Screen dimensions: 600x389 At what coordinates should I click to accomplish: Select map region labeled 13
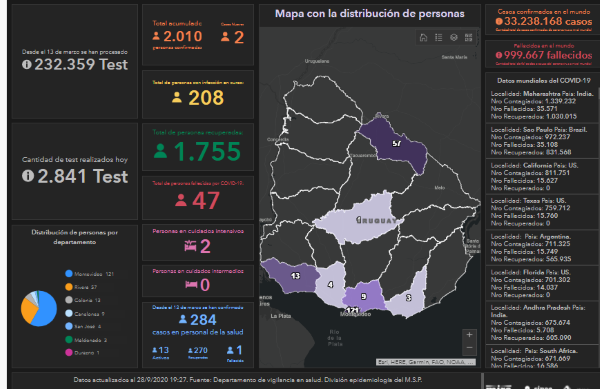pyautogui.click(x=290, y=275)
